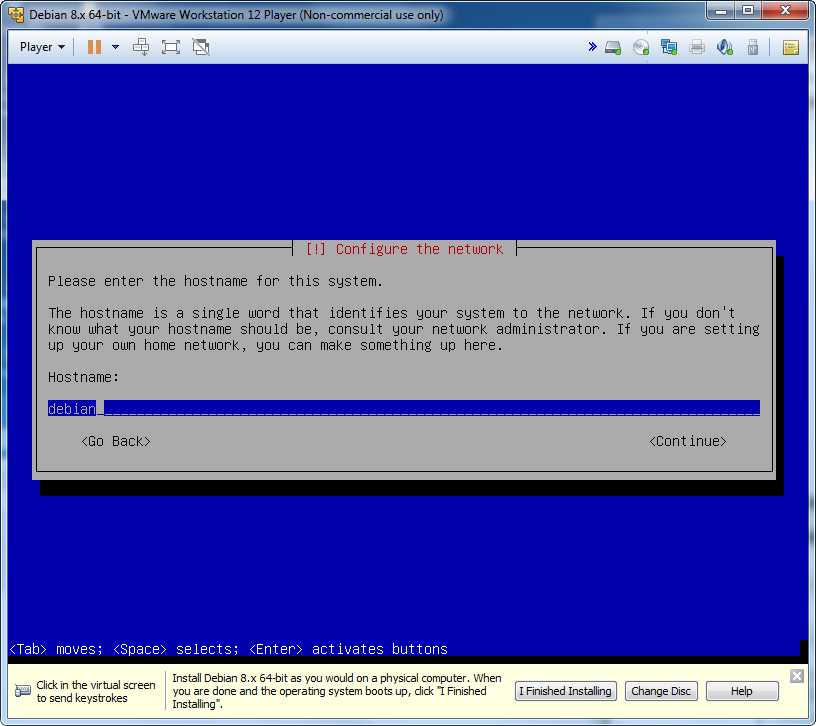Open the message log notes icon
The width and height of the screenshot is (816, 726).
(x=791, y=47)
